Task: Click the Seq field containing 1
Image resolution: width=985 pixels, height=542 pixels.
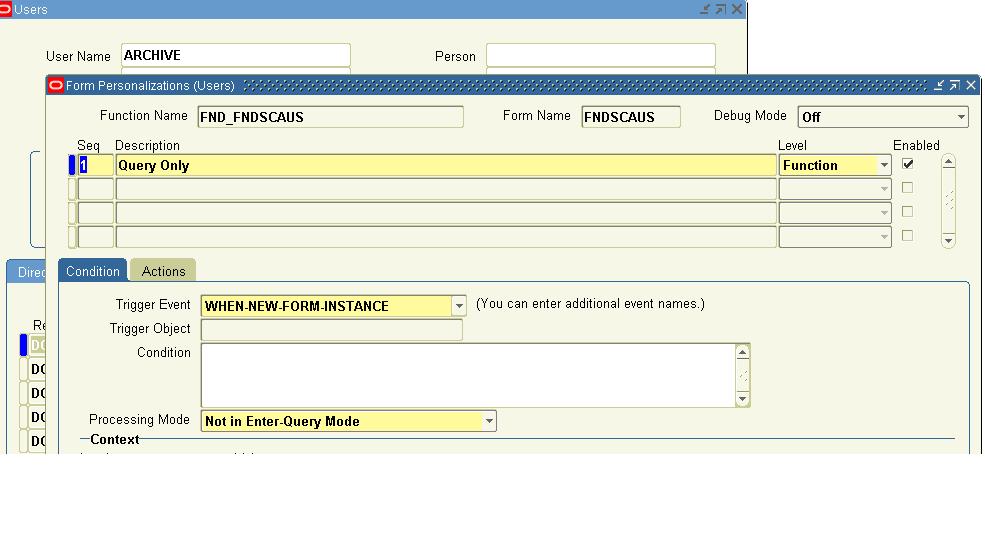Action: 95,165
